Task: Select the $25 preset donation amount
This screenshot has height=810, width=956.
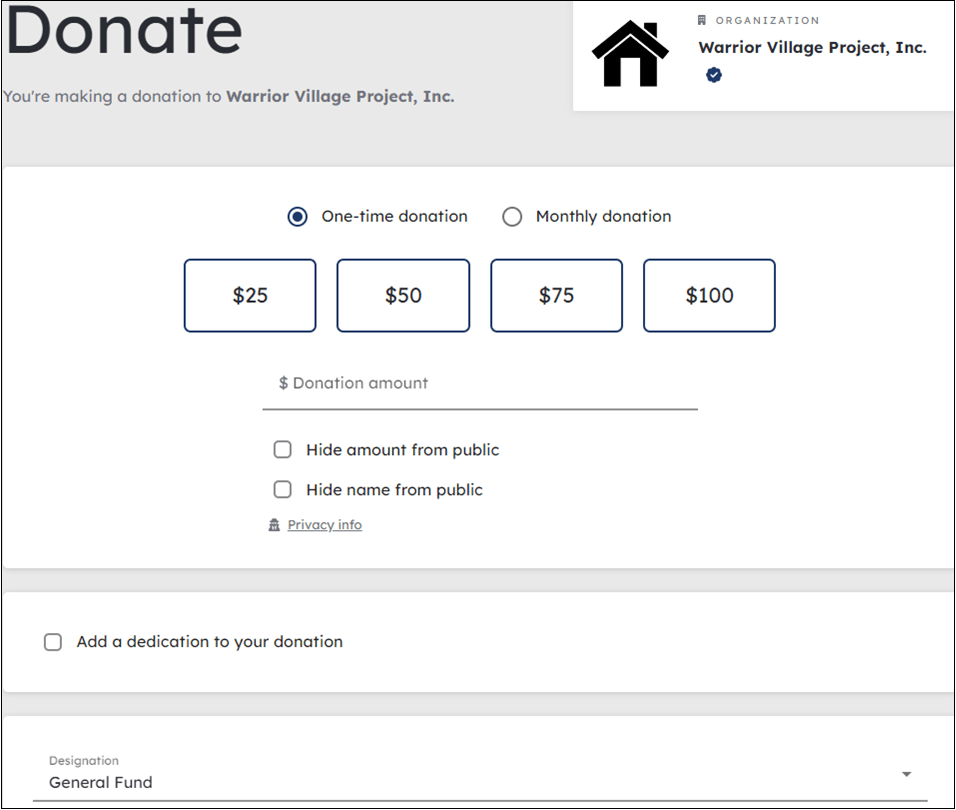Action: (x=249, y=295)
